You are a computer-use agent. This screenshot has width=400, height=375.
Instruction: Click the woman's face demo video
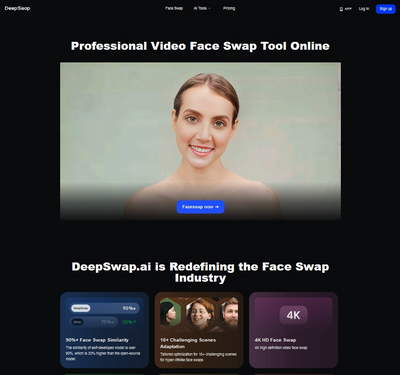200,141
